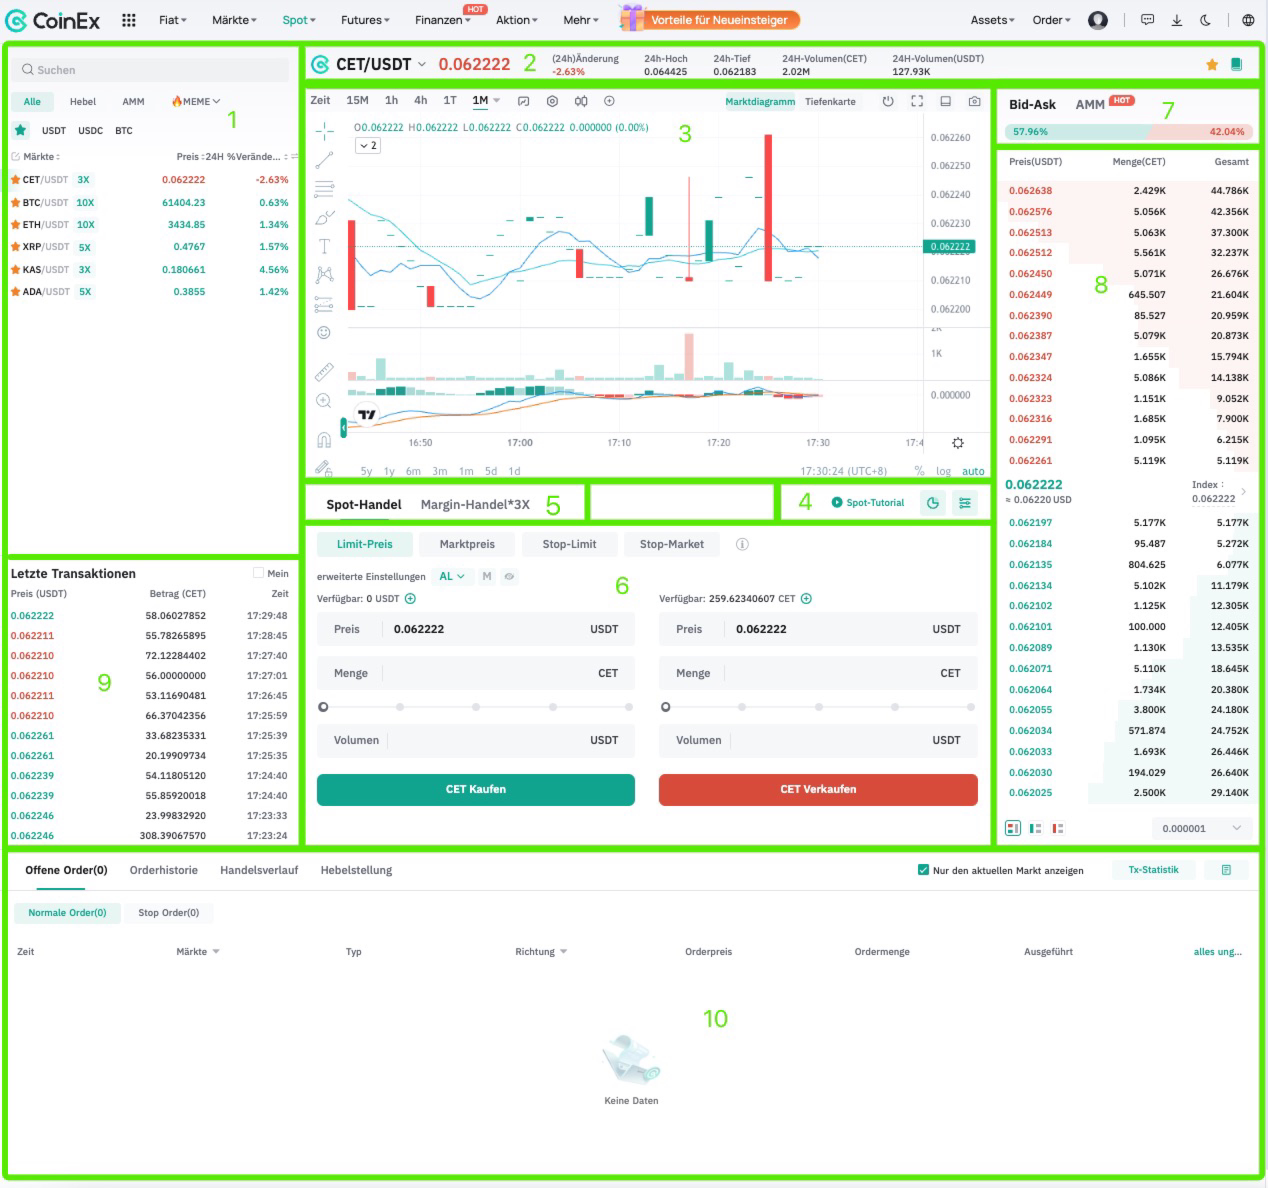Select the crosshair cursor tool on chart
This screenshot has width=1268, height=1188.
(x=325, y=131)
